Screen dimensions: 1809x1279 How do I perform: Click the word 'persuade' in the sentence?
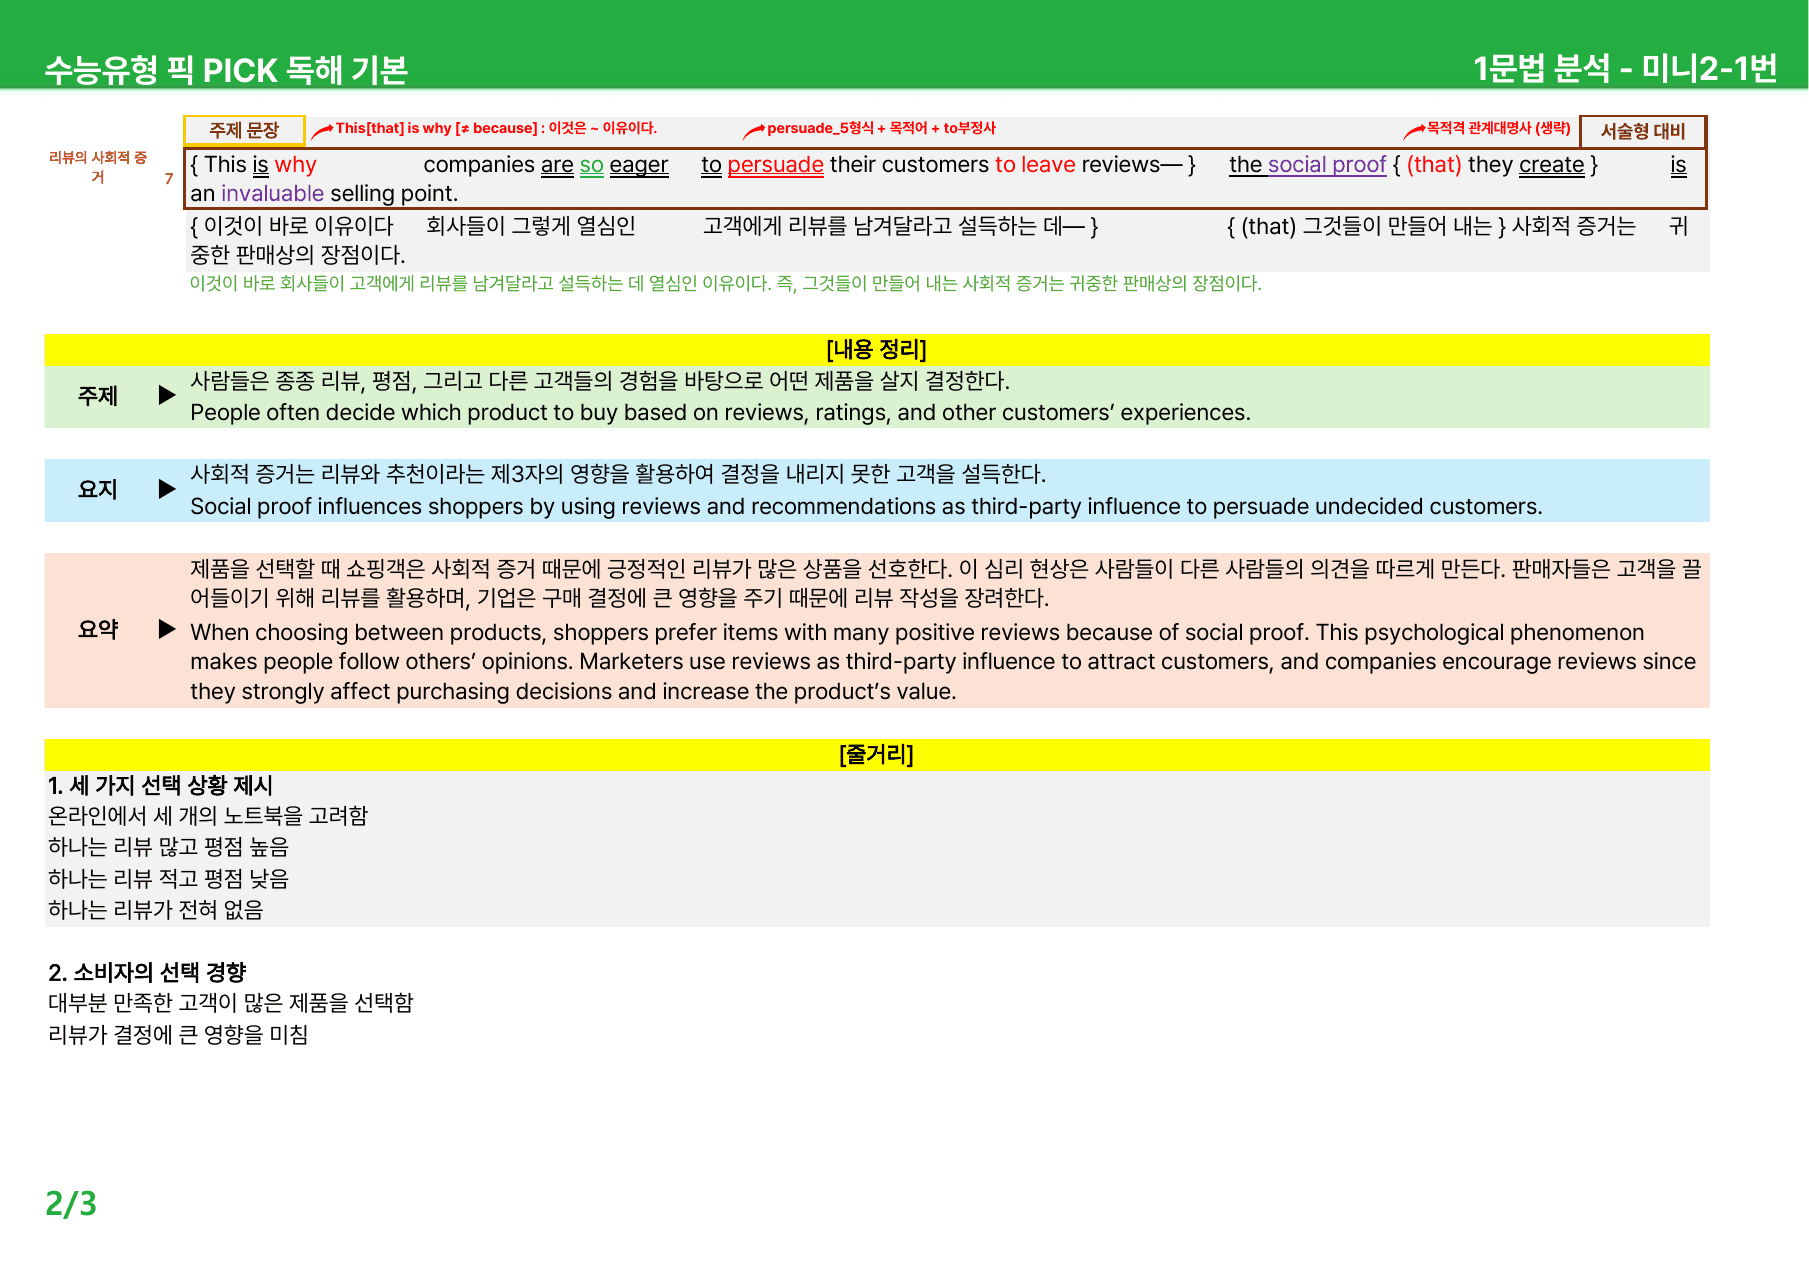775,165
